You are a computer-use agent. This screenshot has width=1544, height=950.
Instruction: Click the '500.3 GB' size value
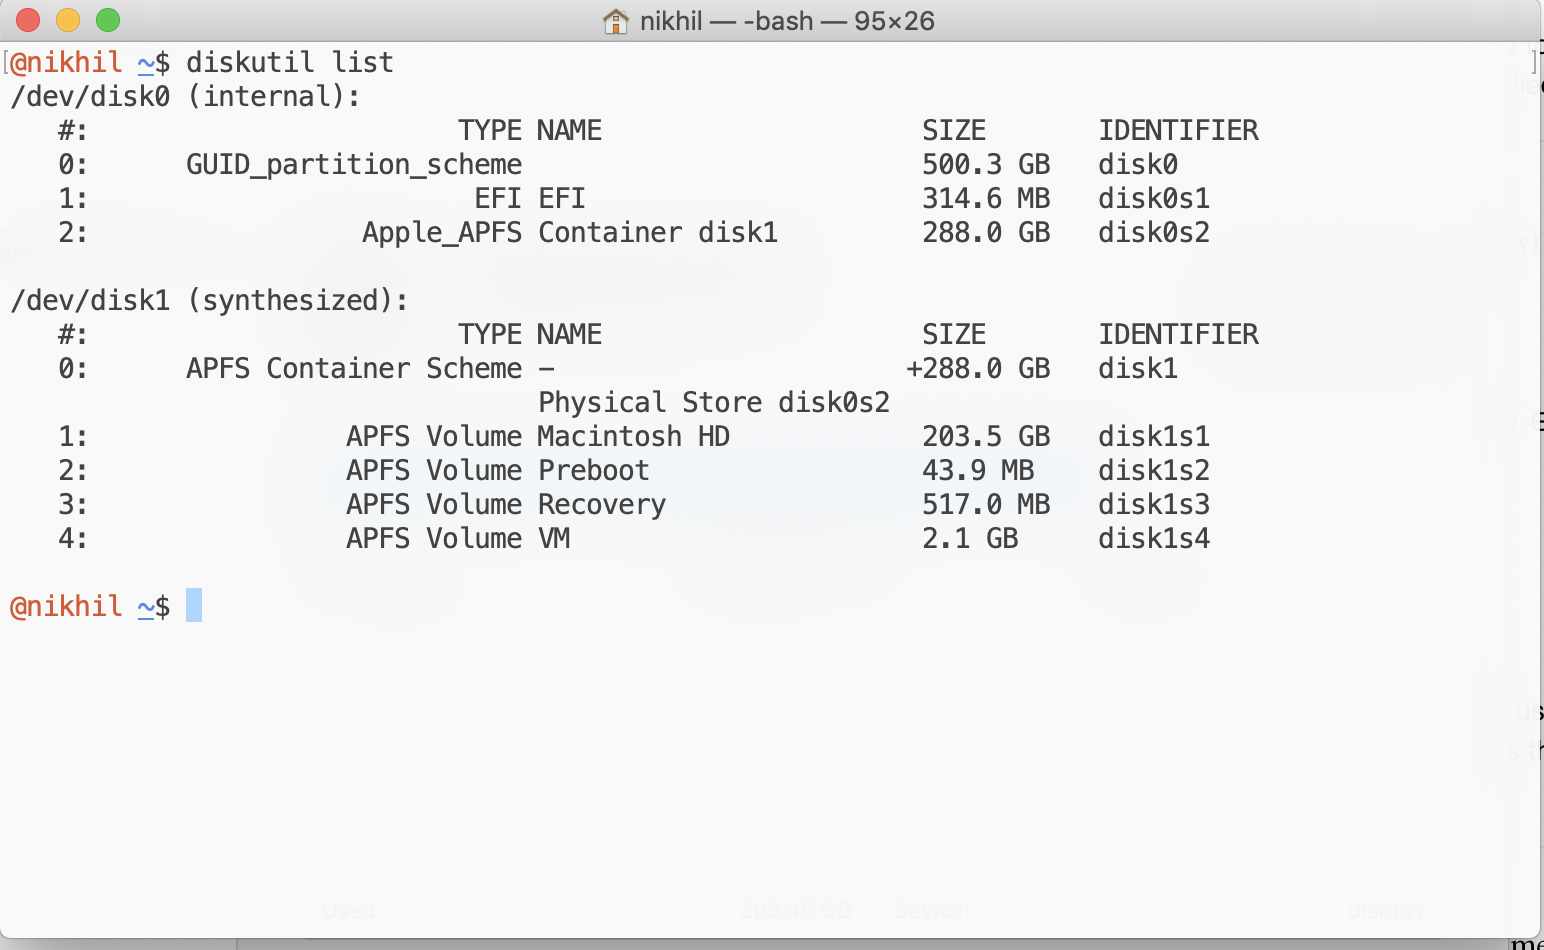coord(986,164)
